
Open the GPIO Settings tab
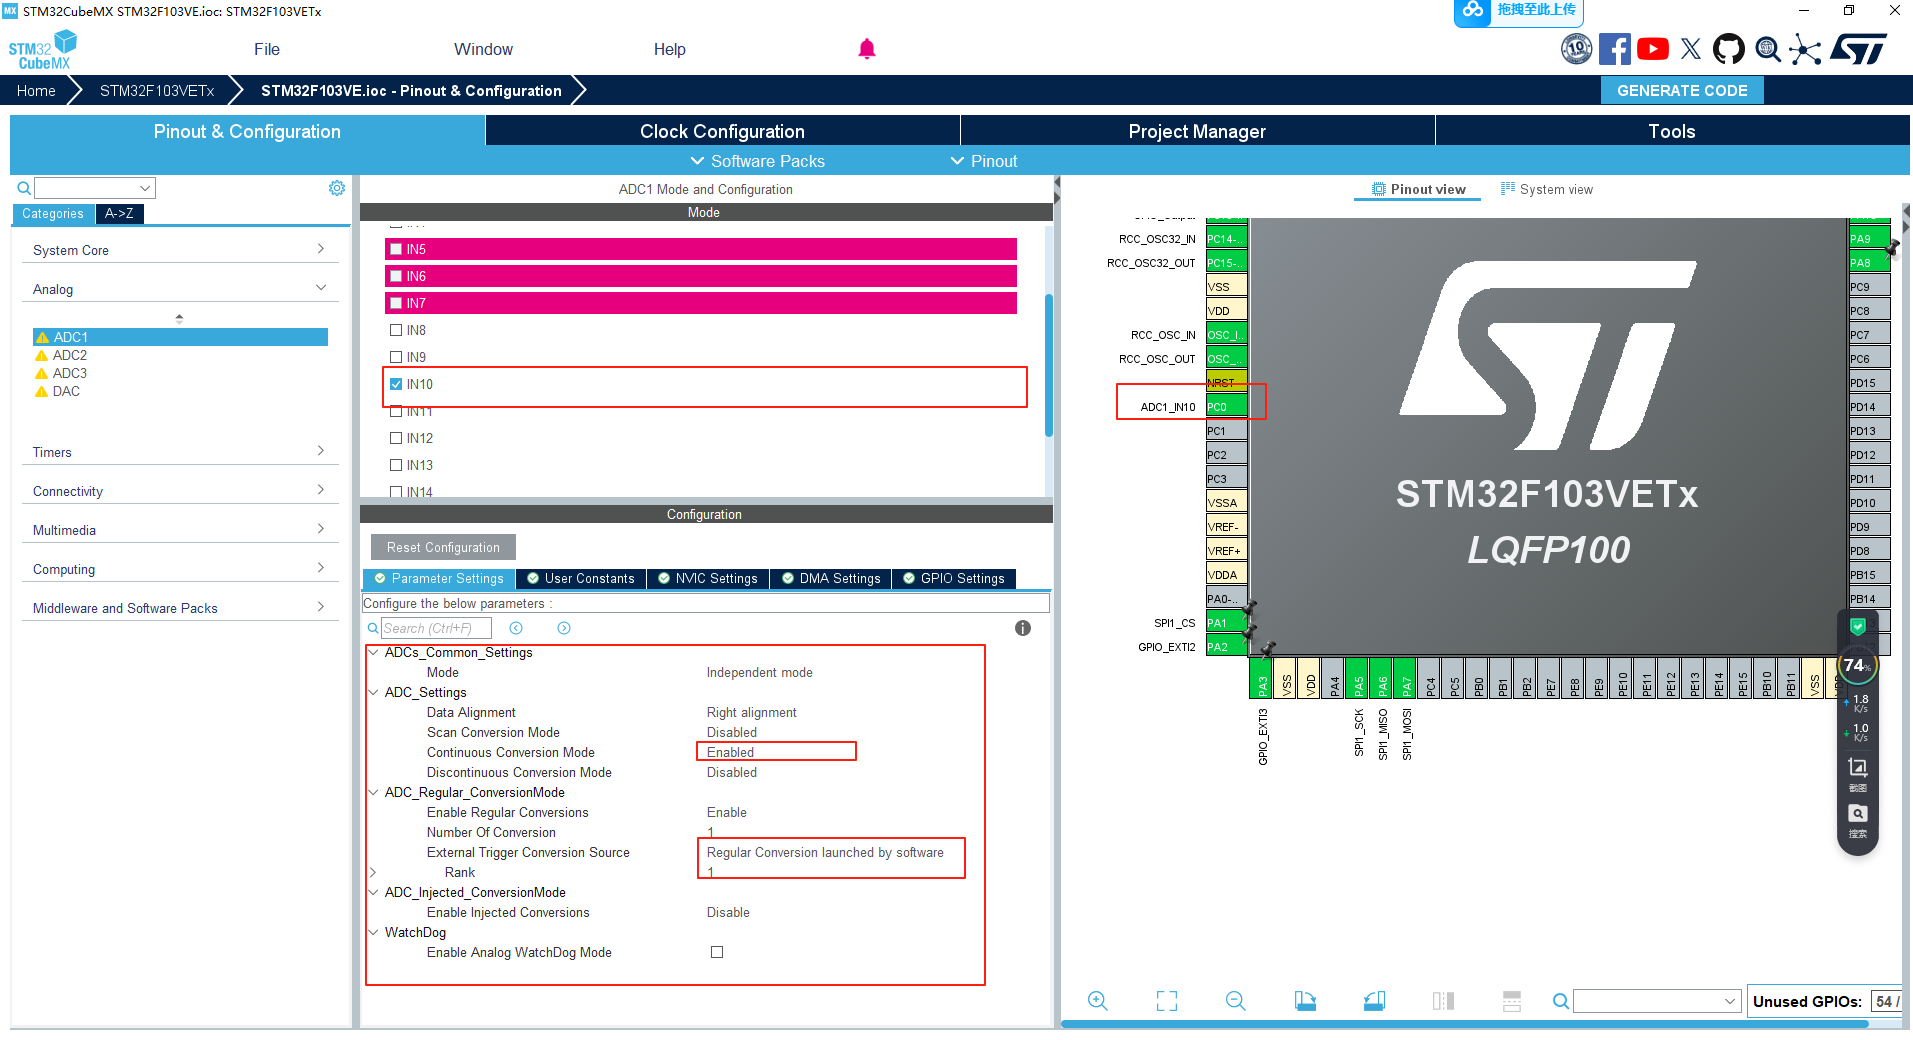(953, 578)
